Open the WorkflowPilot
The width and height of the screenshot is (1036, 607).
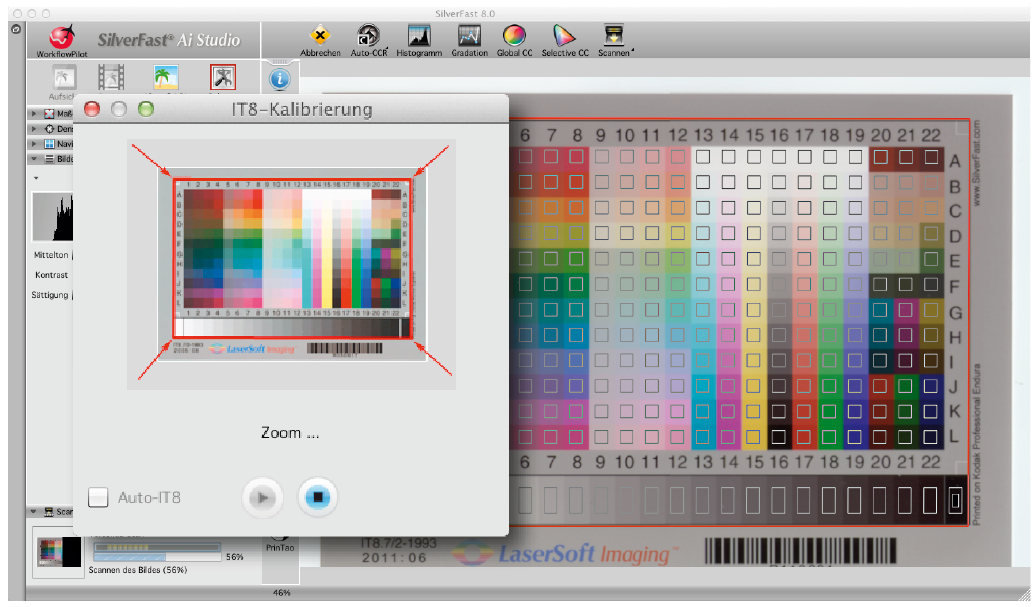(61, 39)
